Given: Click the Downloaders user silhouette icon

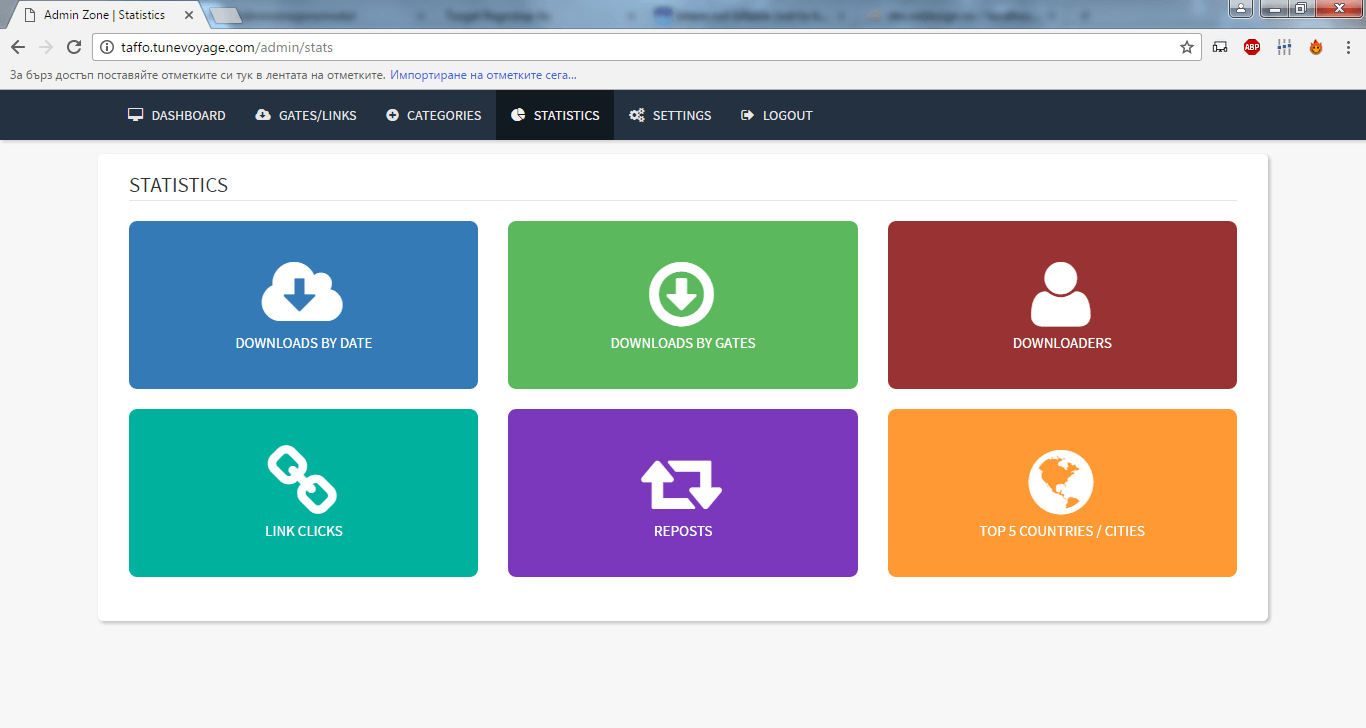Looking at the screenshot, I should coord(1060,294).
